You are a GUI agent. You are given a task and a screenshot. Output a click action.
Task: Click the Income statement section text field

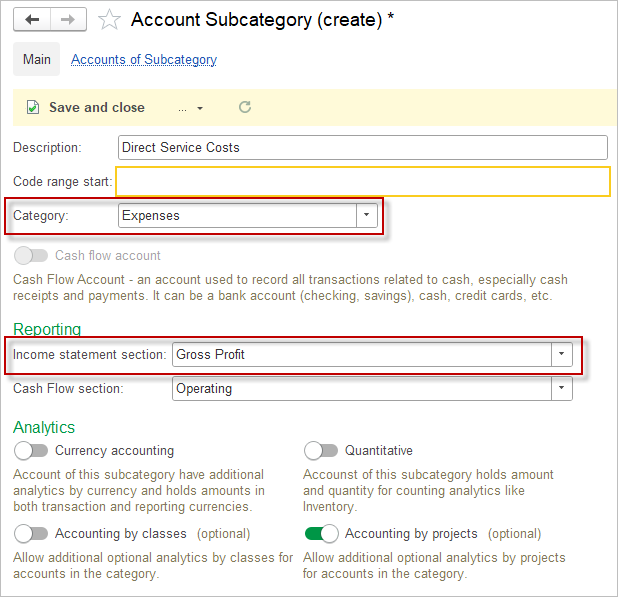coord(361,354)
